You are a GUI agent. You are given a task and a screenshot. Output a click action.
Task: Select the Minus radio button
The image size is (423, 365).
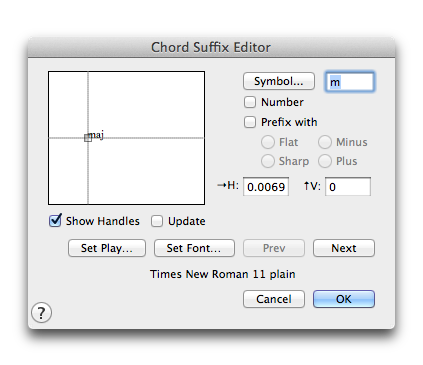tap(325, 142)
